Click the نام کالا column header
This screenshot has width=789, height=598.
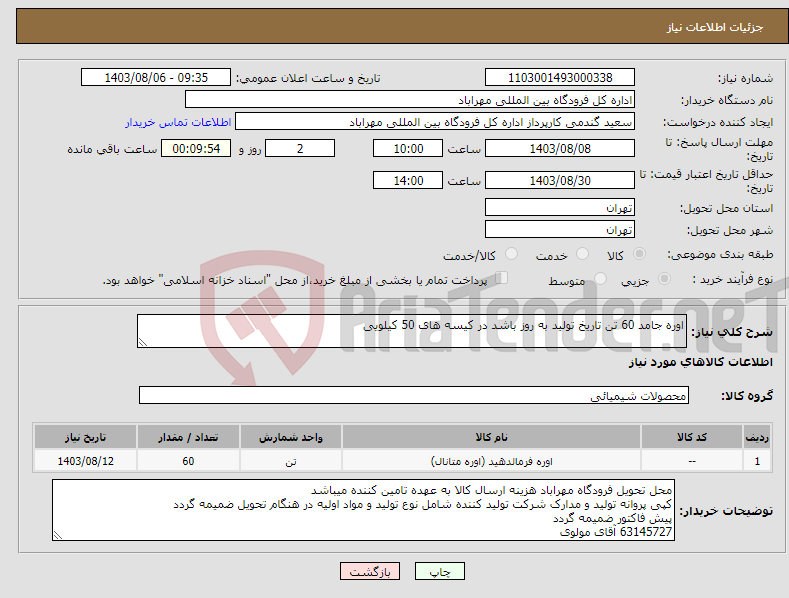tap(492, 437)
